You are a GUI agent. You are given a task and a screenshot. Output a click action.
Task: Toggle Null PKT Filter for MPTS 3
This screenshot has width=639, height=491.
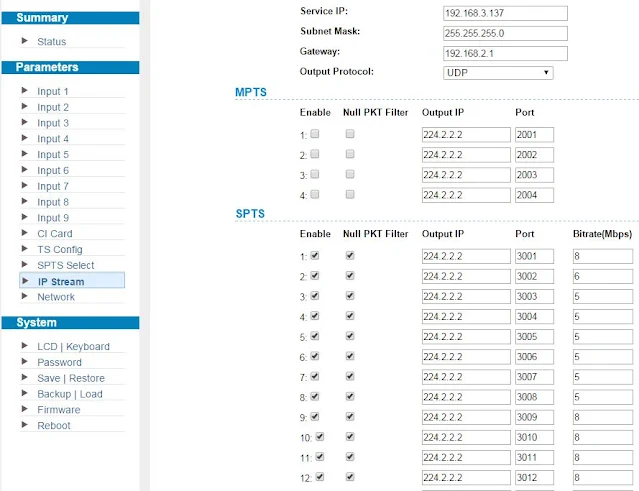(x=350, y=174)
